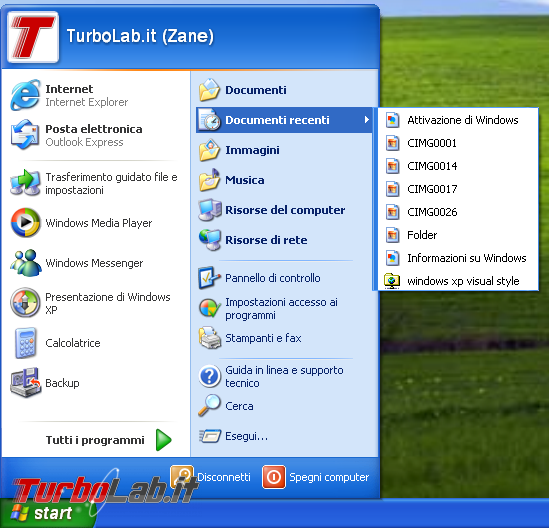Click the Disconnetti label
Viewport: 549px width, 528px height.
[224, 477]
